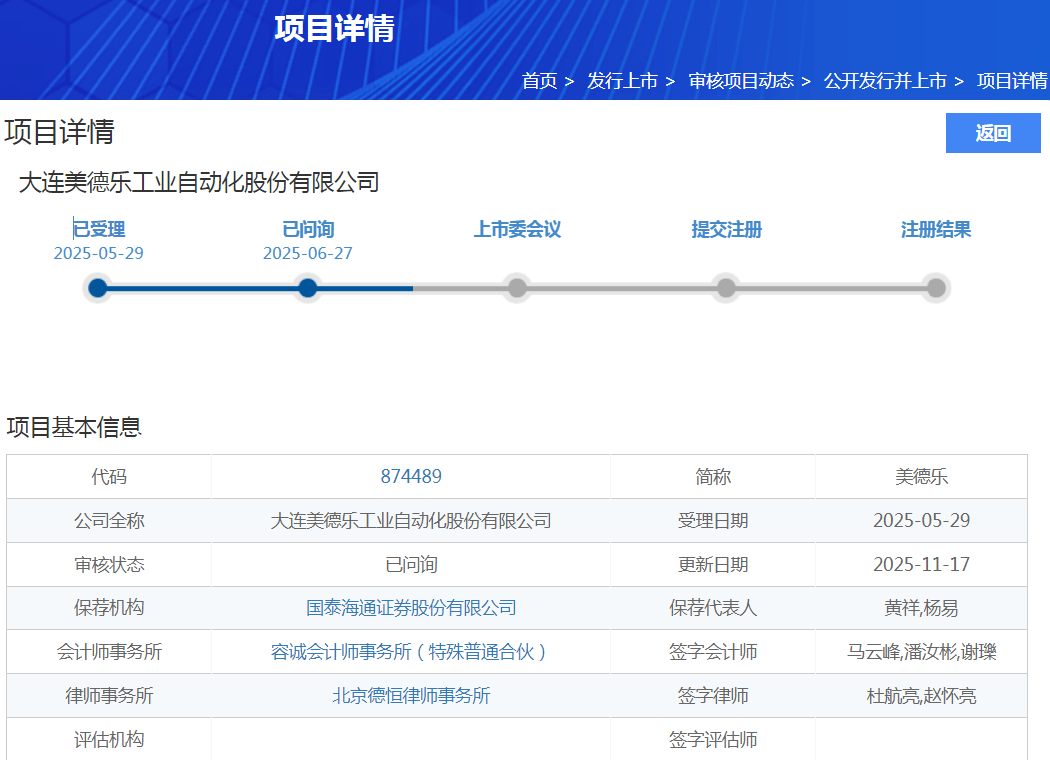Select the 已受理 timeline node dot
Viewport: 1050px width, 760px height.
pyautogui.click(x=98, y=288)
